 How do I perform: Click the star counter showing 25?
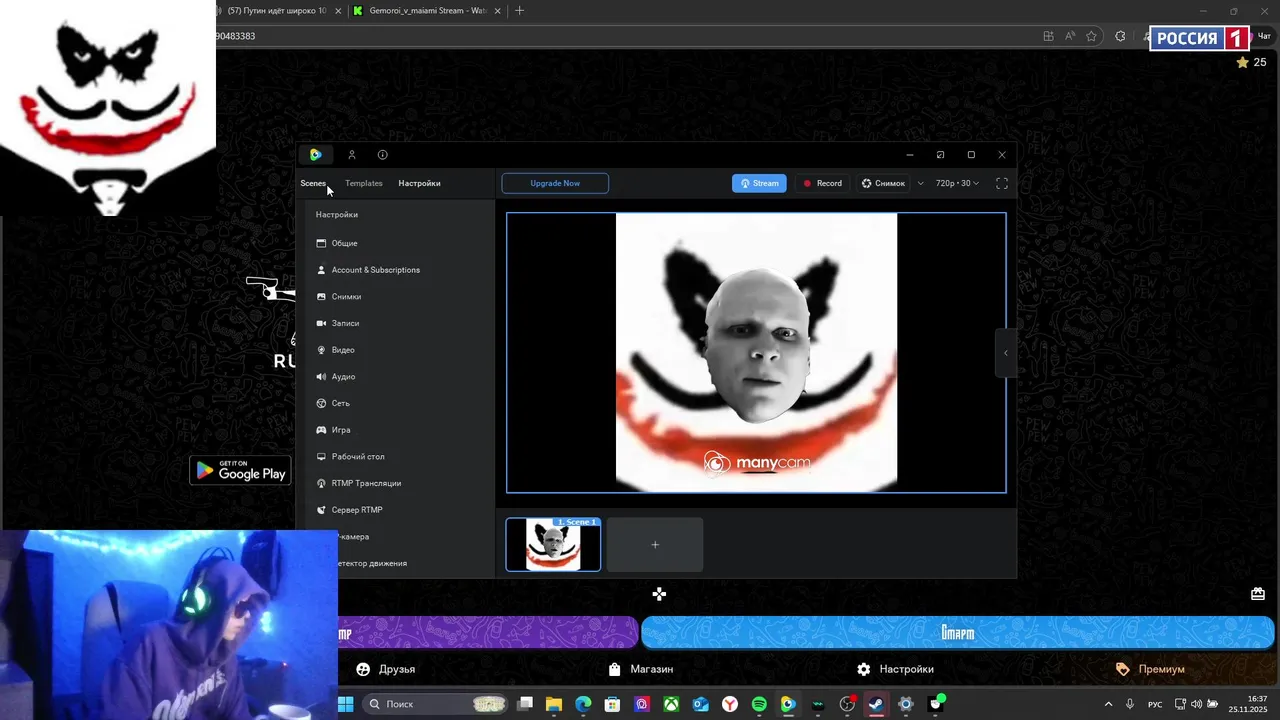1251,62
